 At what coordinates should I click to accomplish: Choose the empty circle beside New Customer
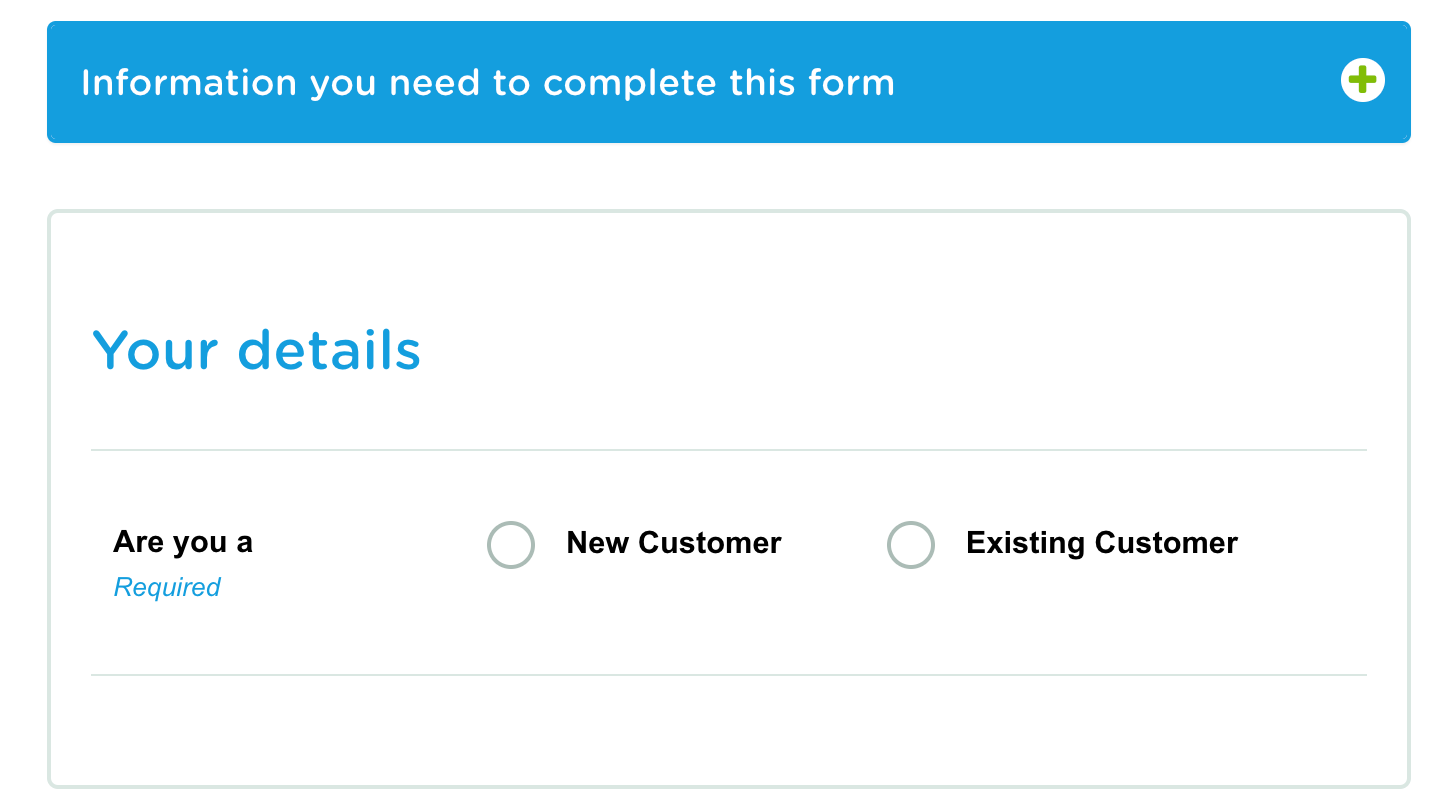click(511, 545)
